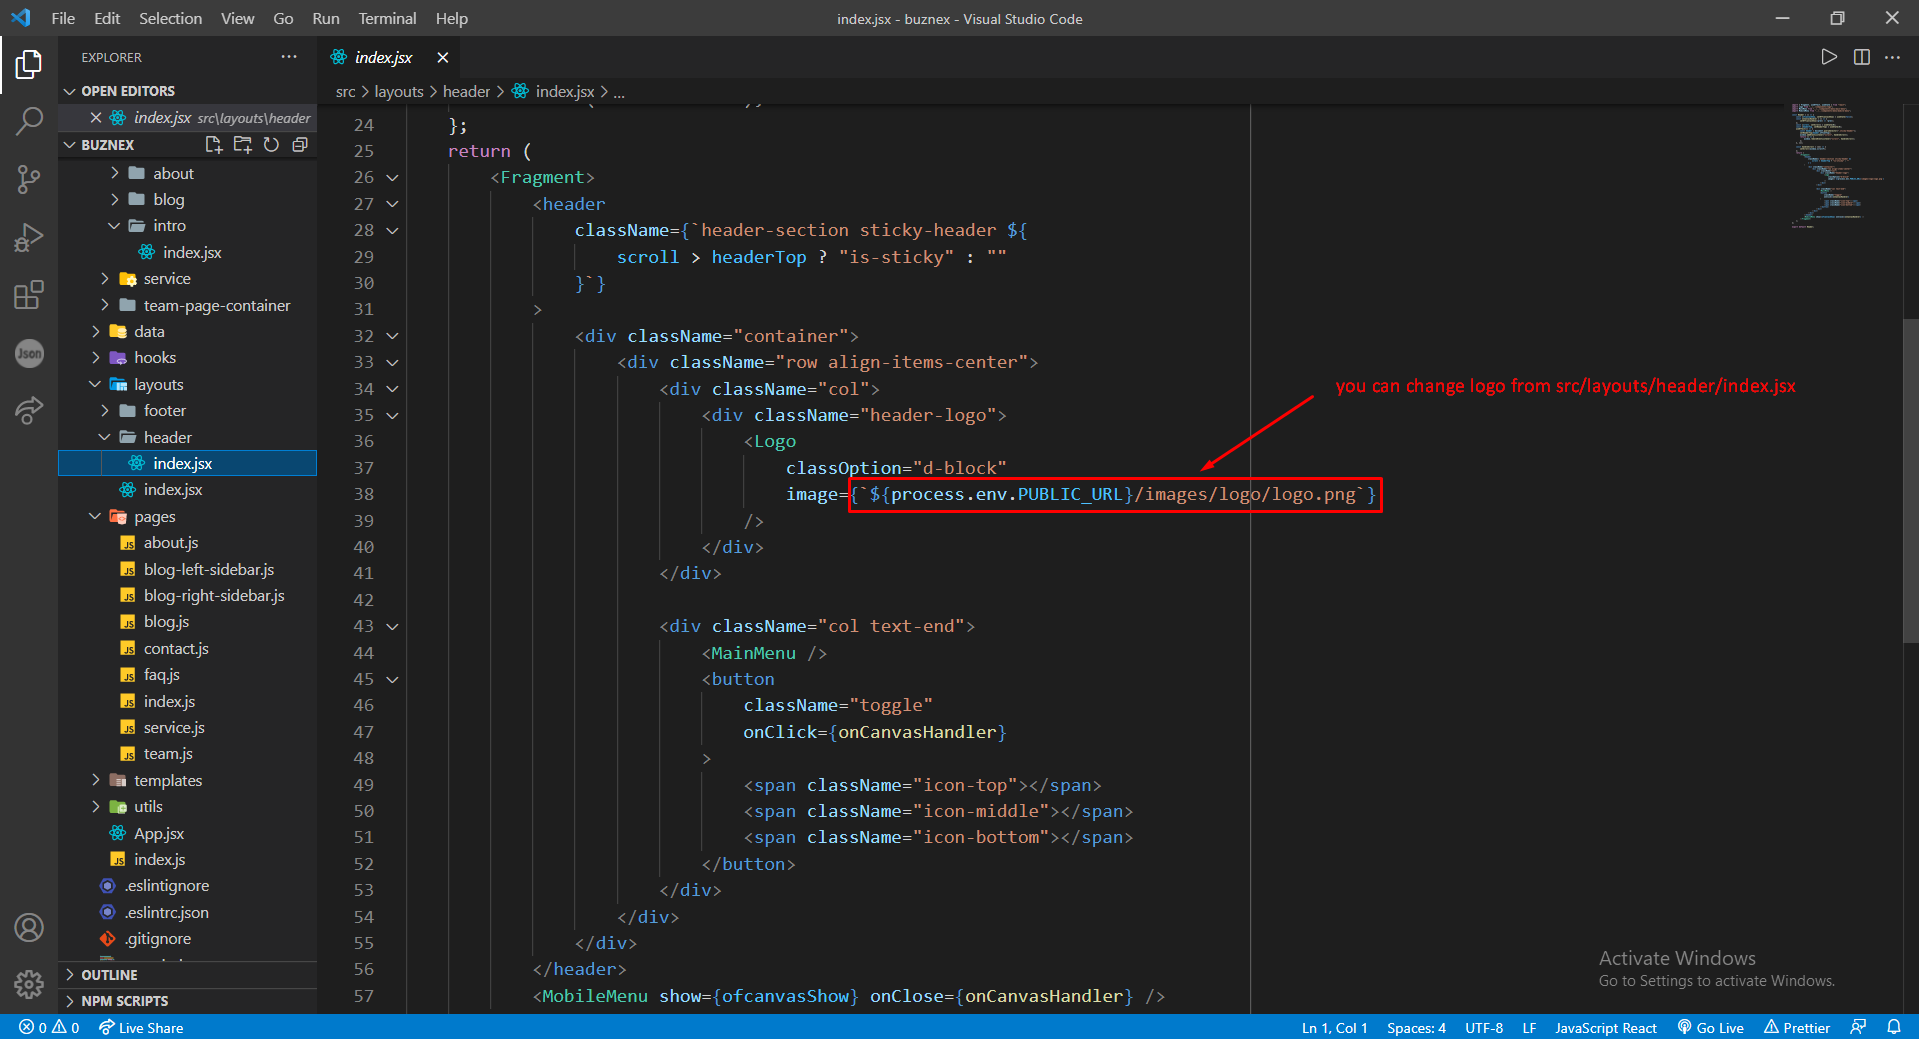The width and height of the screenshot is (1919, 1039).
Task: Change end of line sequence LF
Action: tap(1529, 1027)
